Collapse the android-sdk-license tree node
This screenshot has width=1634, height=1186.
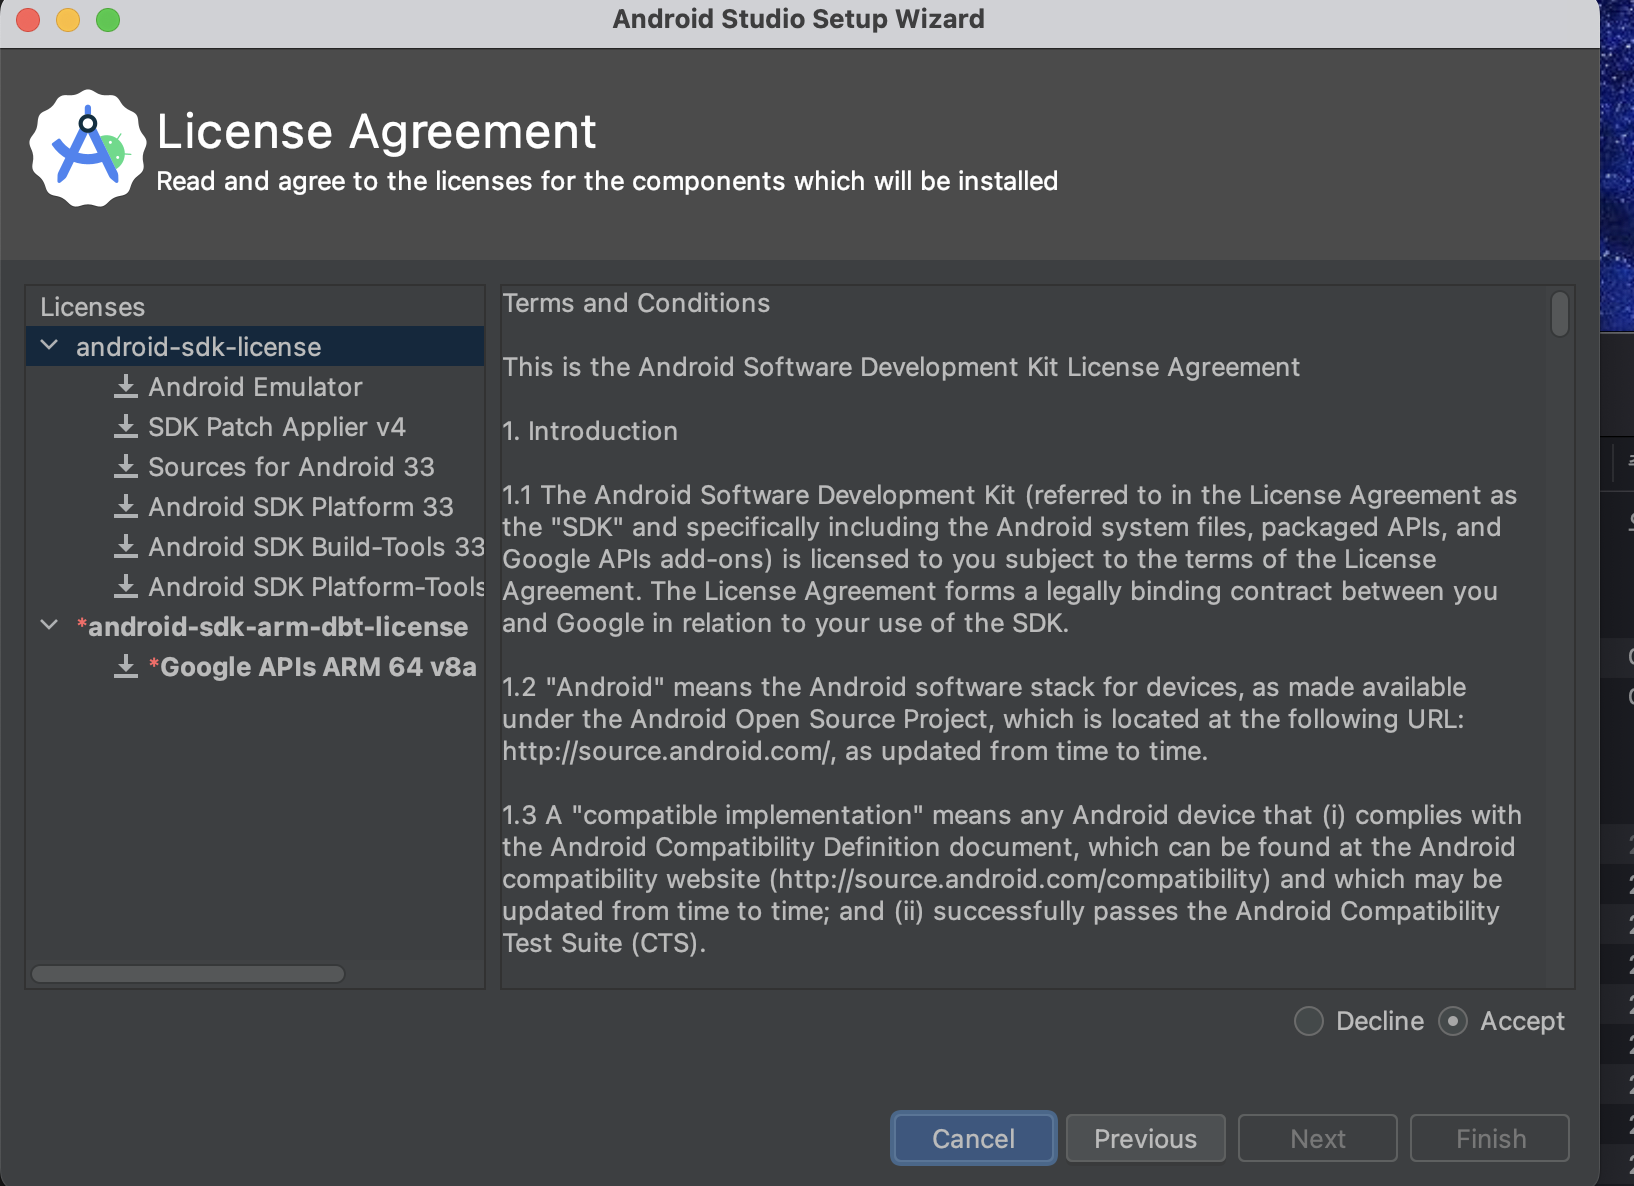pyautogui.click(x=49, y=346)
